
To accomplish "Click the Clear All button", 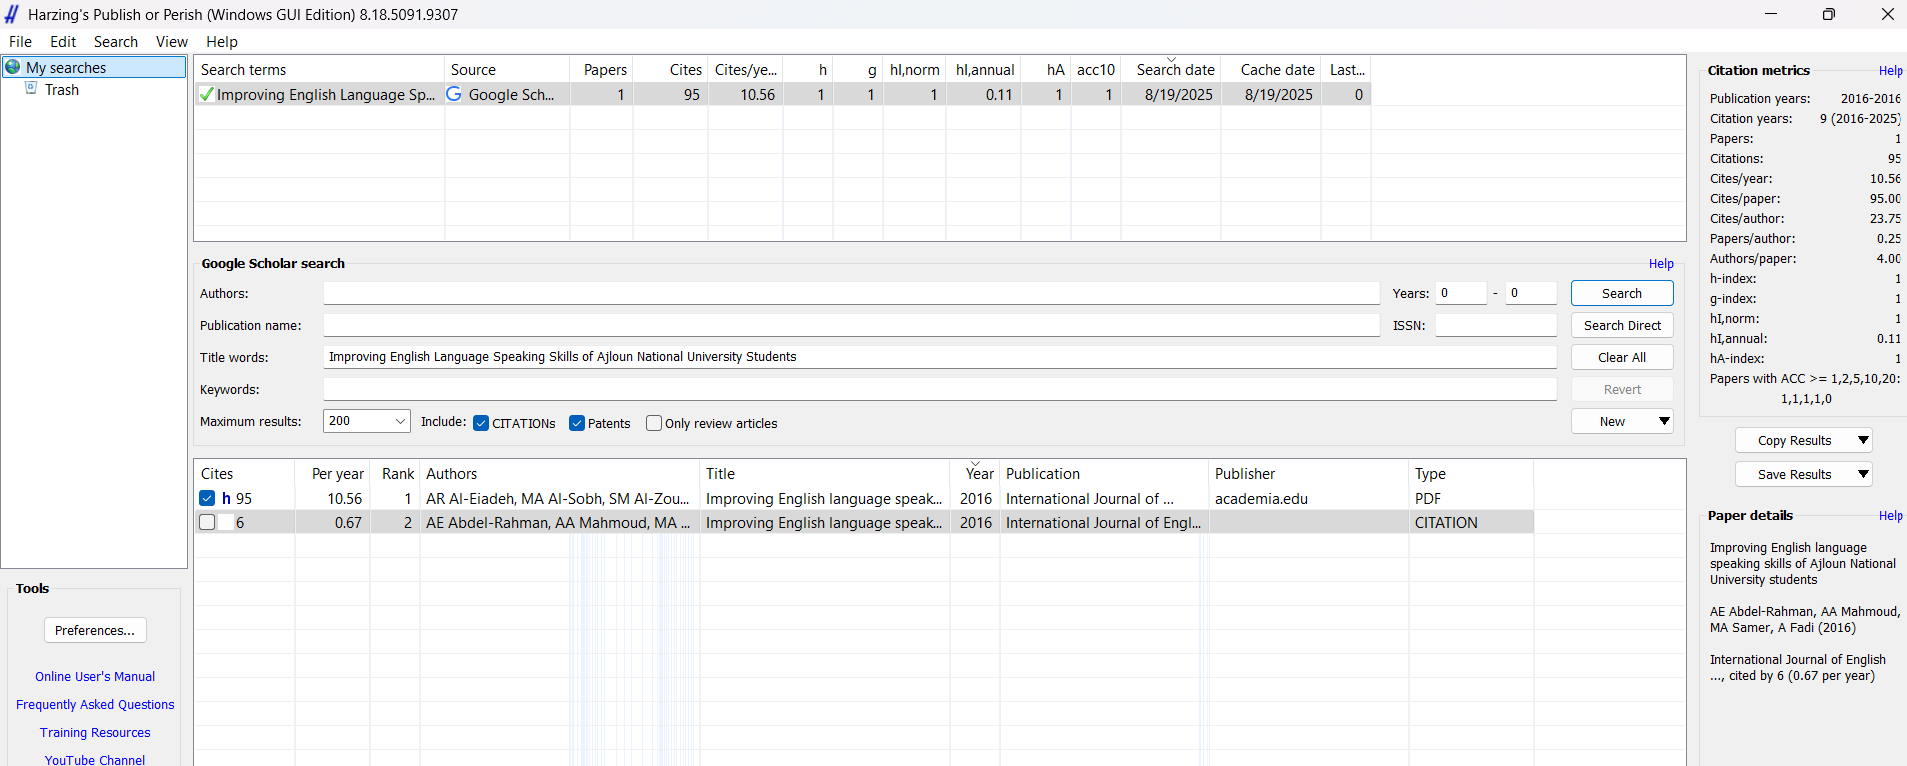I will point(1622,357).
